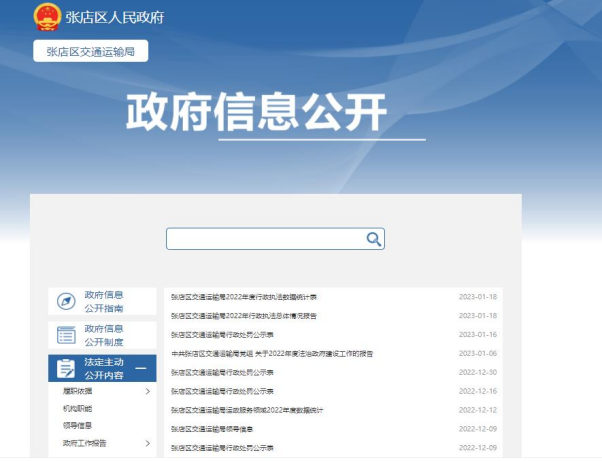This screenshot has width=602, height=461.
Task: Expand the 履职依据 submenu arrow
Action: [147, 391]
